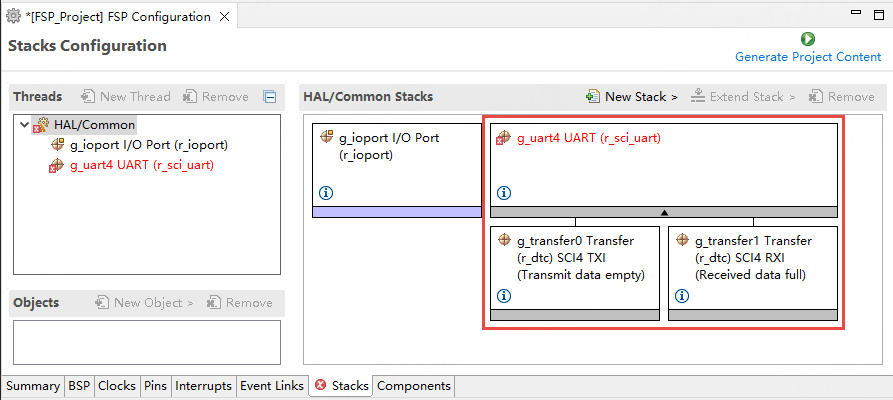The height and width of the screenshot is (400, 893).
Task: Collapse the HAL/Common tree node
Action: 25,125
